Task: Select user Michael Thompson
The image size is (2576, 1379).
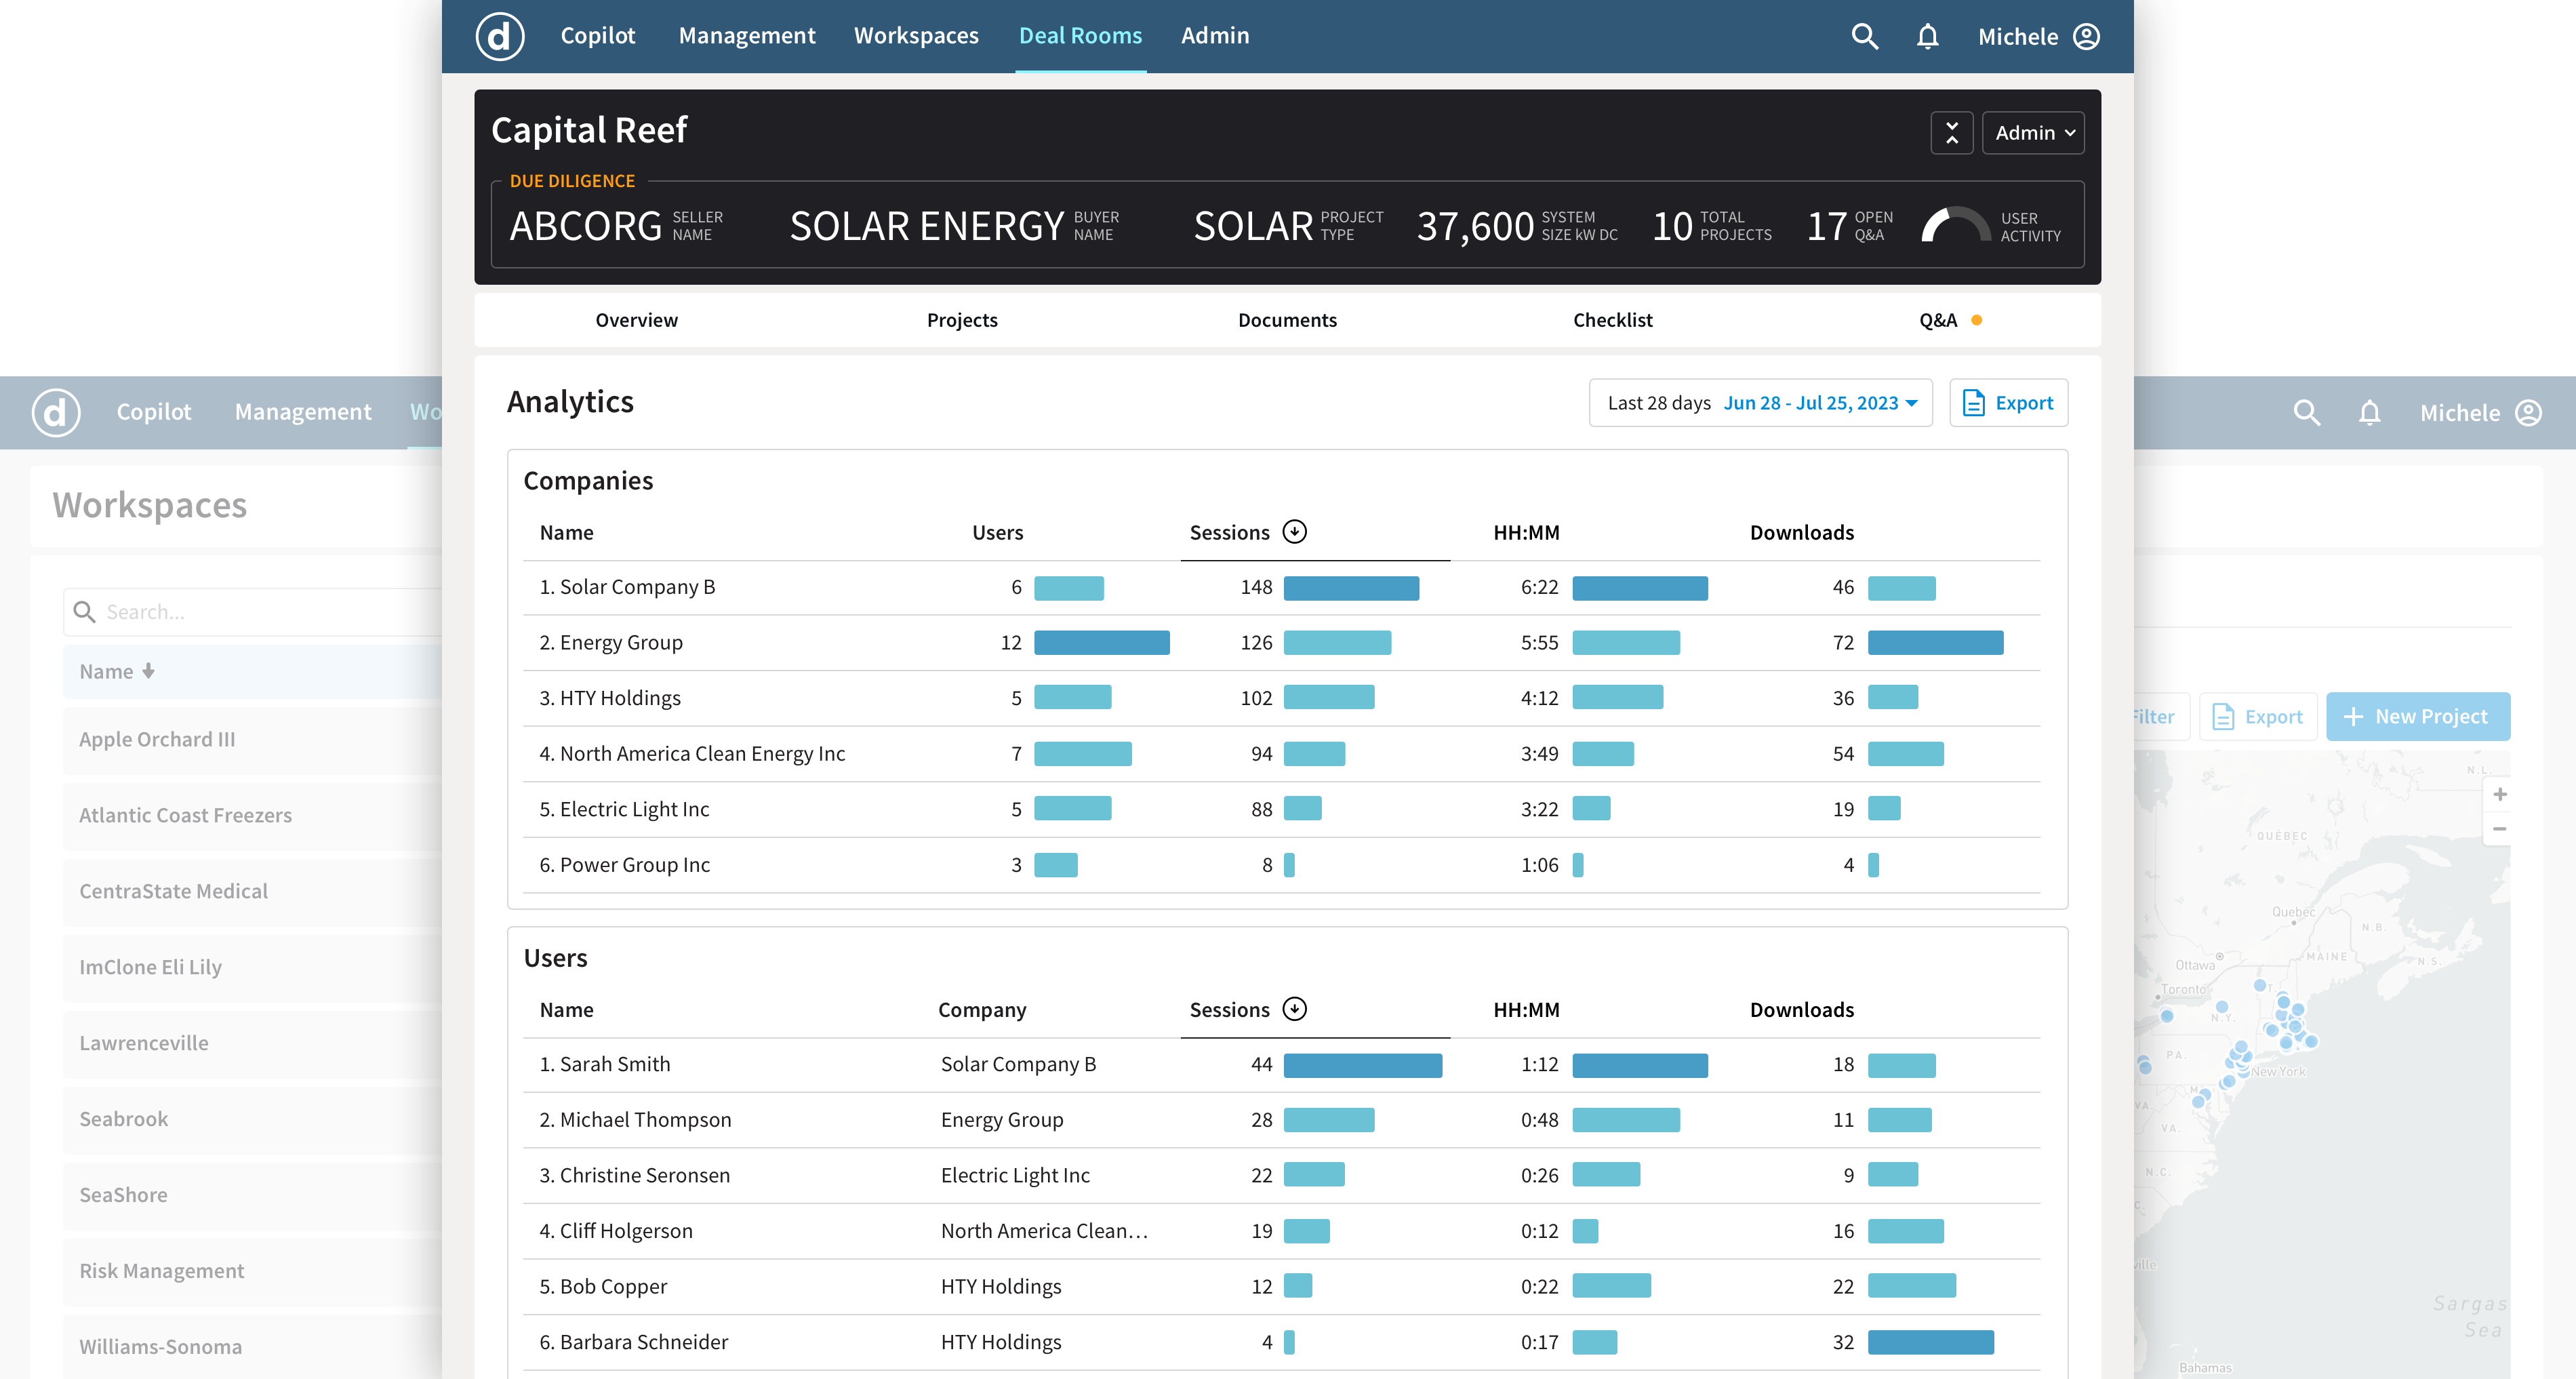Action: pyautogui.click(x=1281, y=1120)
